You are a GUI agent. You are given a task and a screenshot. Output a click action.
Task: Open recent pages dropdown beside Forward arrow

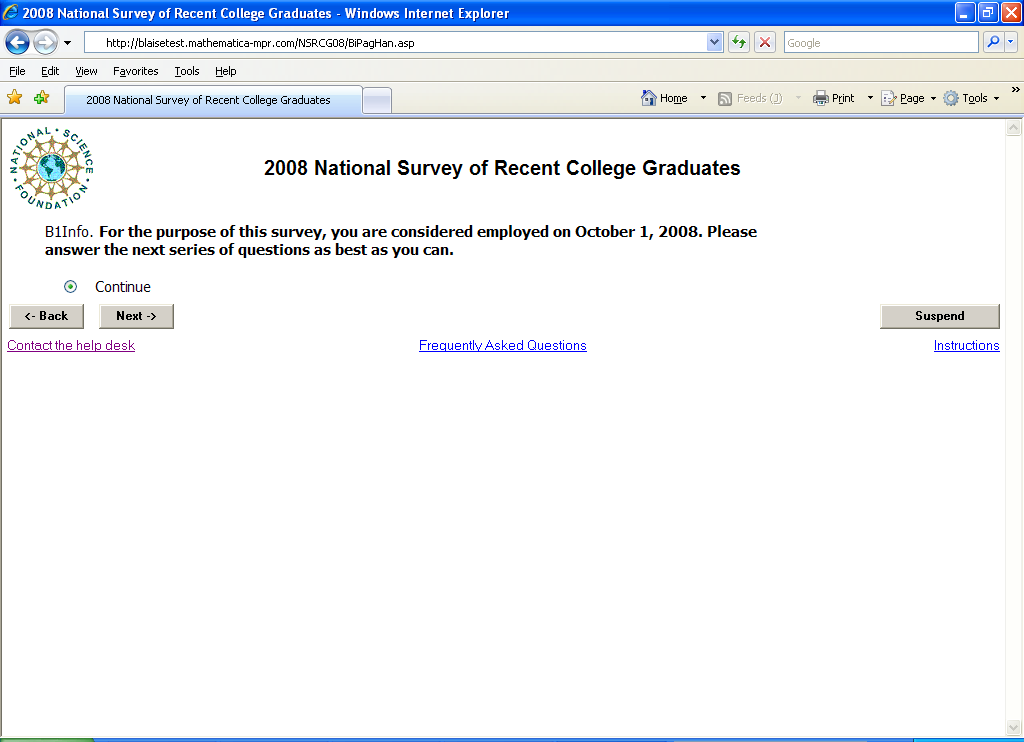[67, 43]
